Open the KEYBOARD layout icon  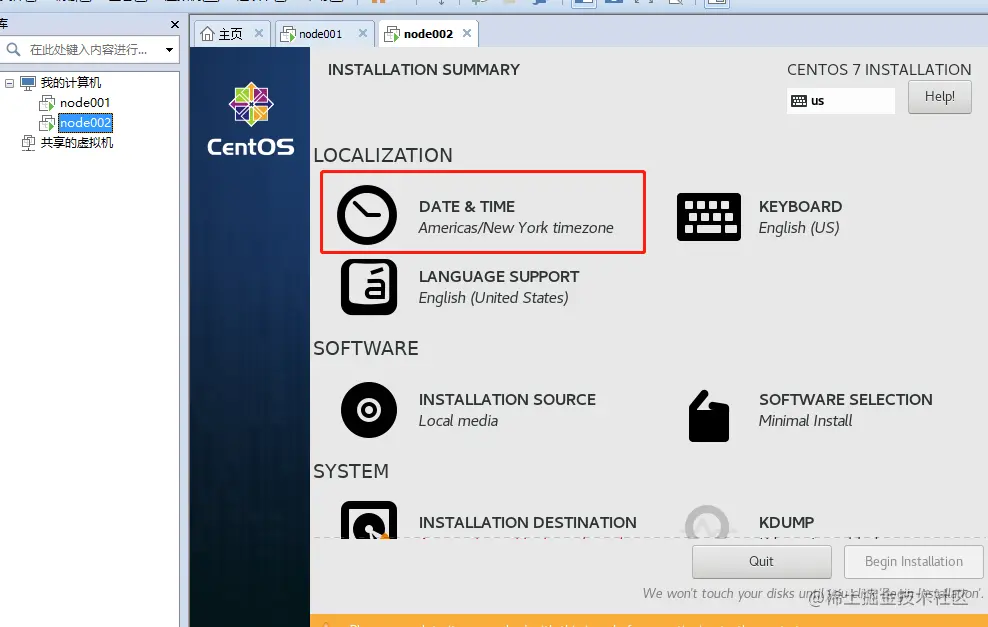709,217
